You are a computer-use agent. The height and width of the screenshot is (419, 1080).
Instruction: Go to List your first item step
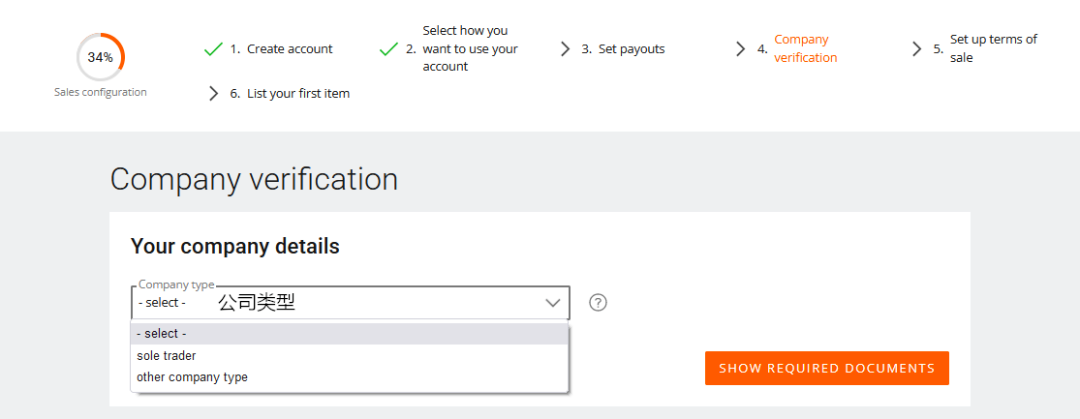pyautogui.click(x=298, y=94)
